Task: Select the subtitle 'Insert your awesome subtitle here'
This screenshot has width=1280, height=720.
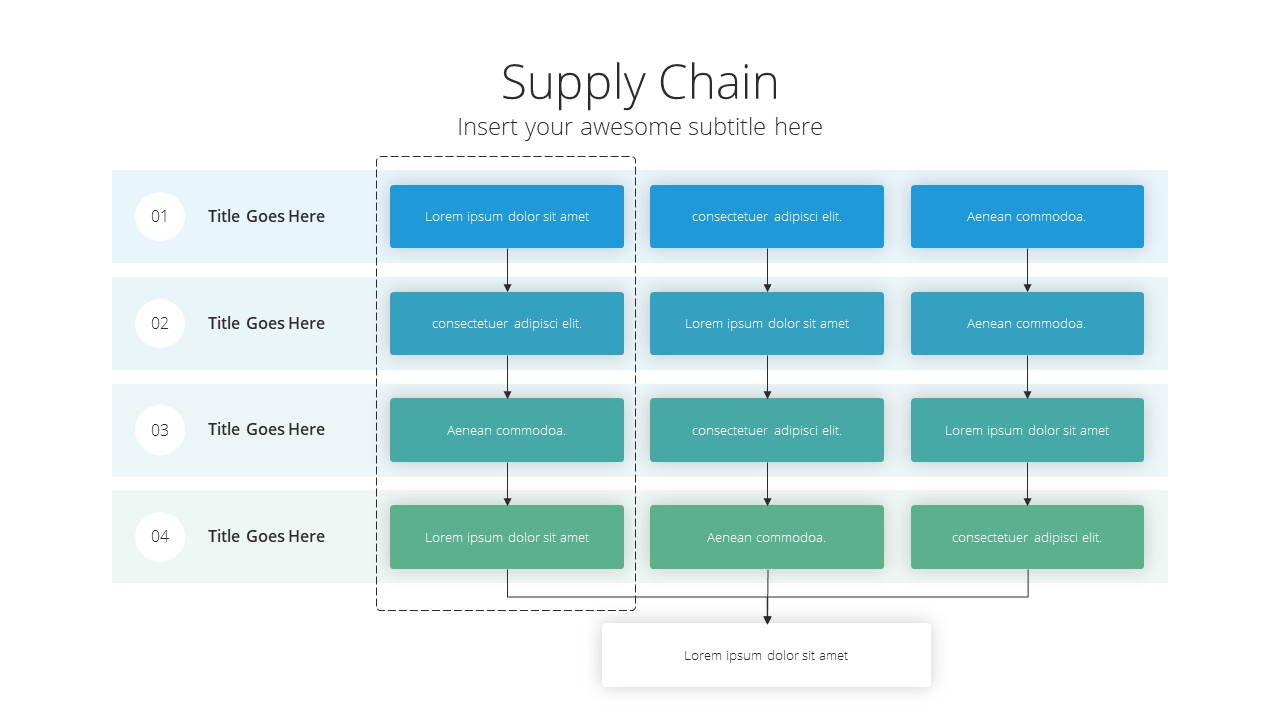Action: coord(640,127)
